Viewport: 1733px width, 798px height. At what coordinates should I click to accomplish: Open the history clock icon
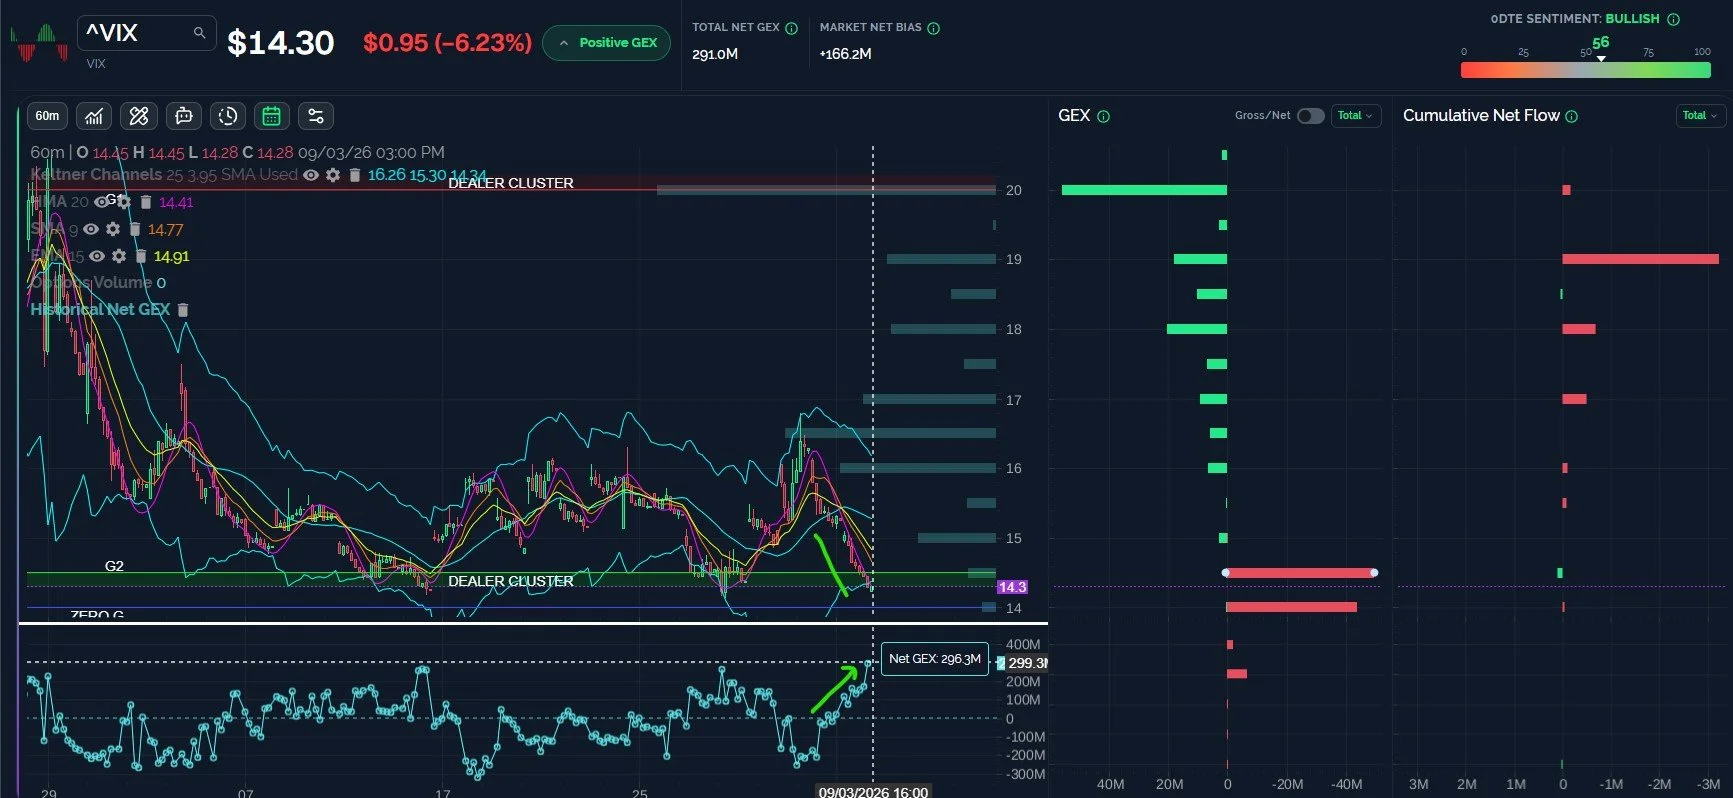(x=228, y=116)
